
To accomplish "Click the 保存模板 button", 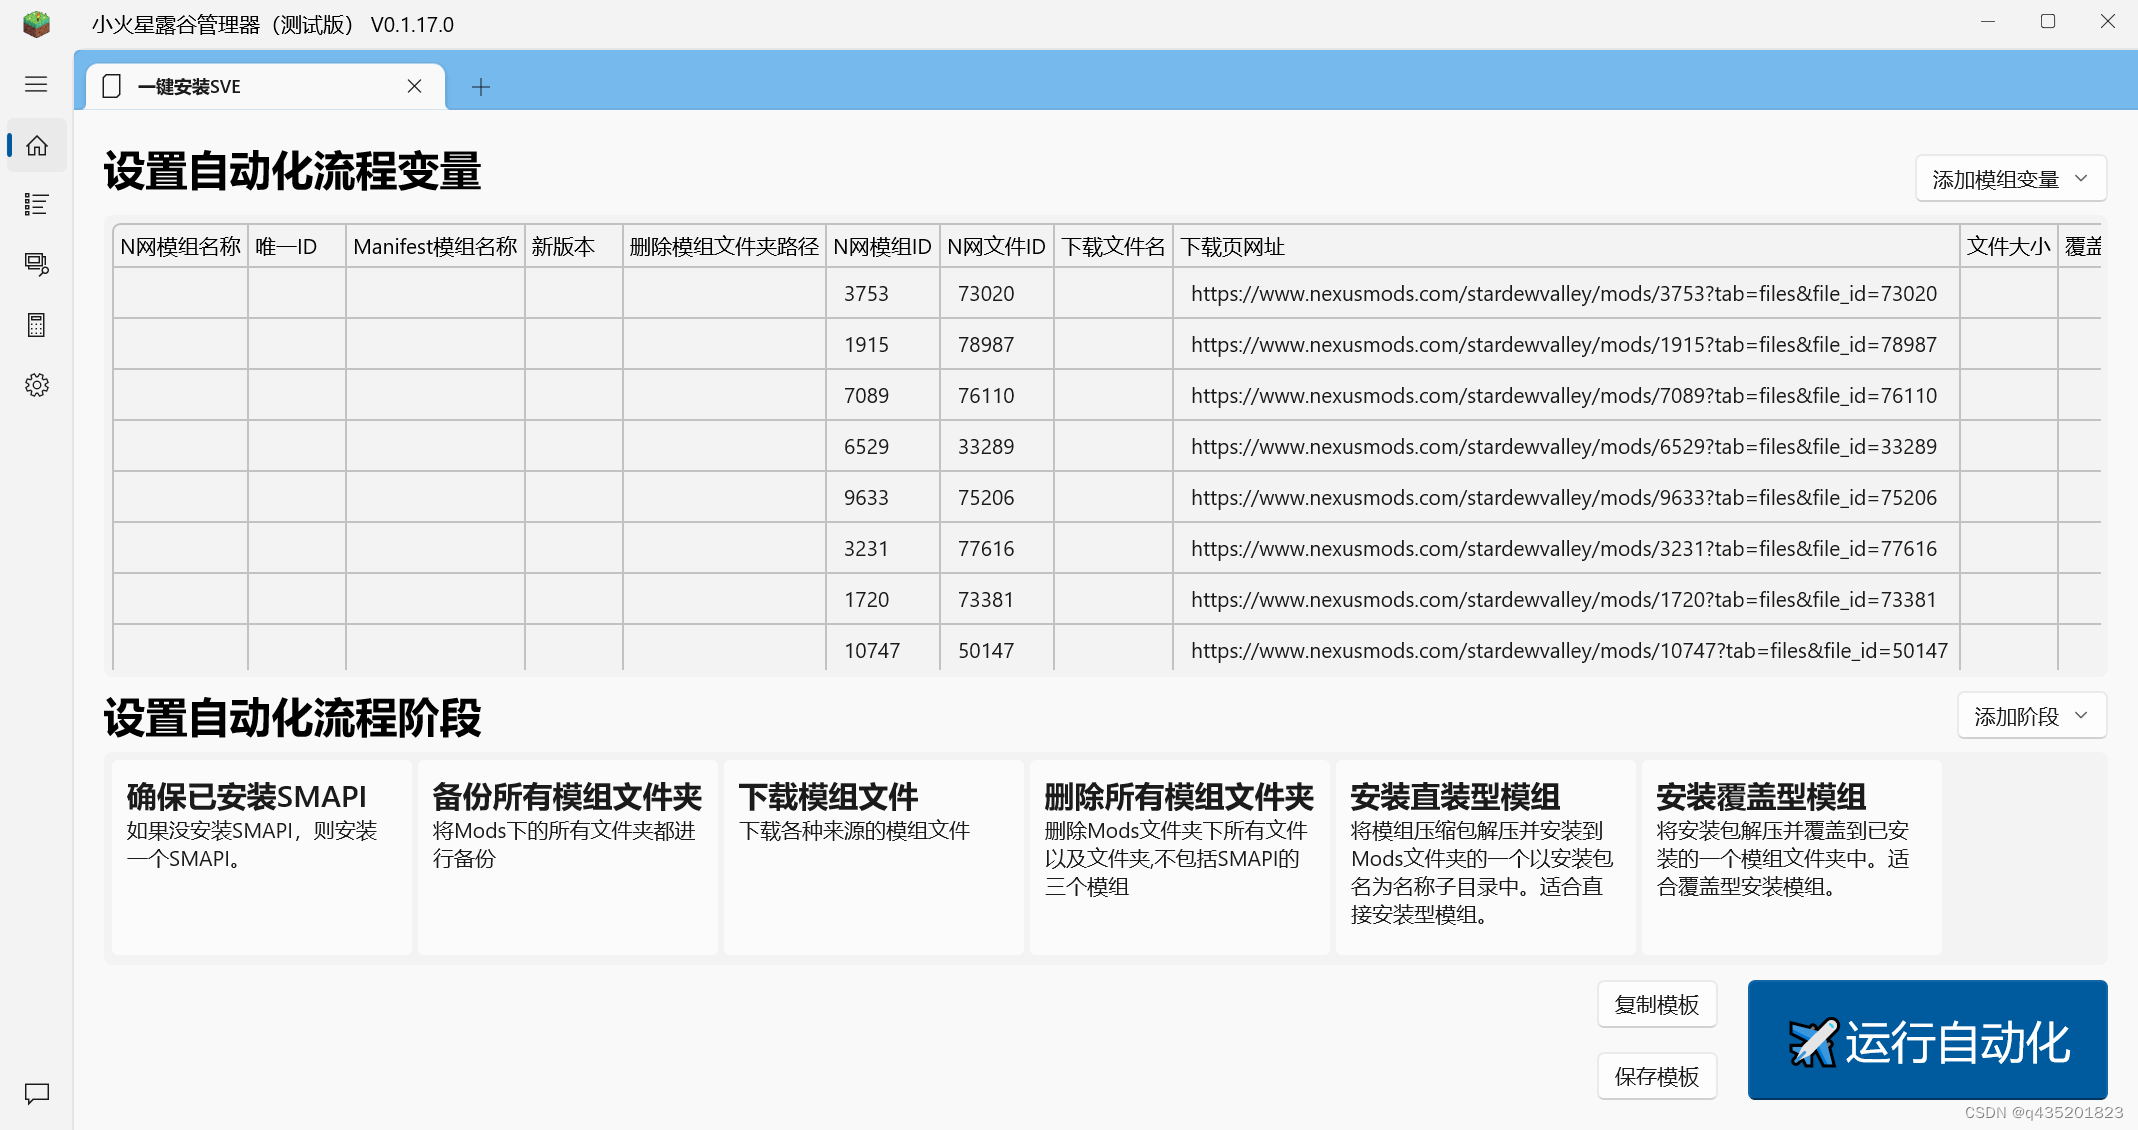I will pyautogui.click(x=1656, y=1076).
